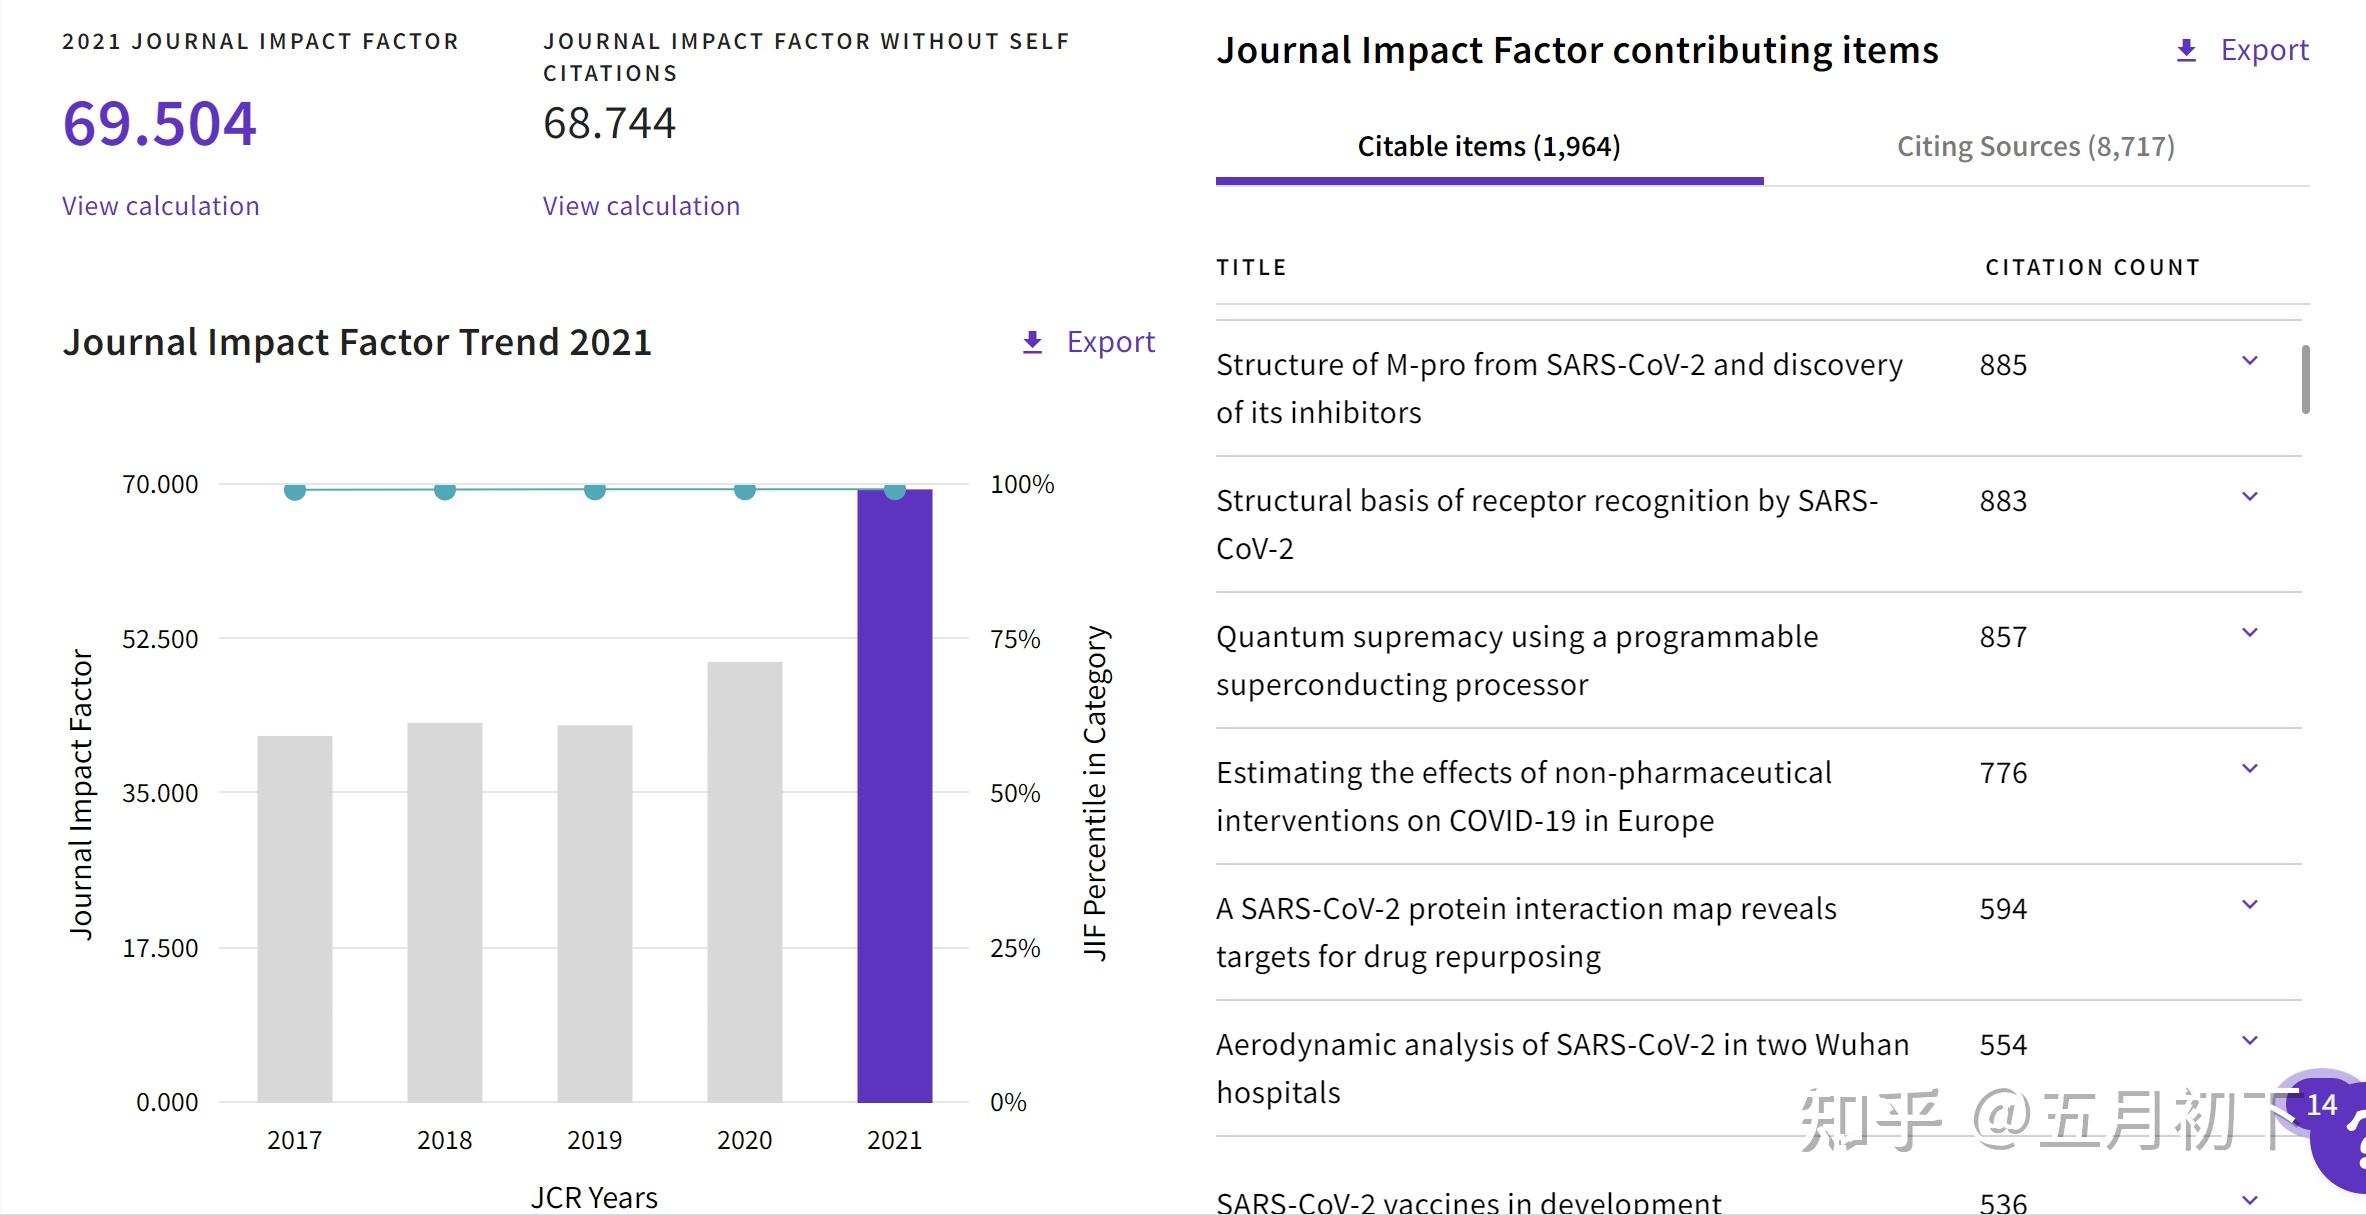Click Export text for the Impact Factor Trend chart
2366x1215 pixels.
(x=1110, y=342)
